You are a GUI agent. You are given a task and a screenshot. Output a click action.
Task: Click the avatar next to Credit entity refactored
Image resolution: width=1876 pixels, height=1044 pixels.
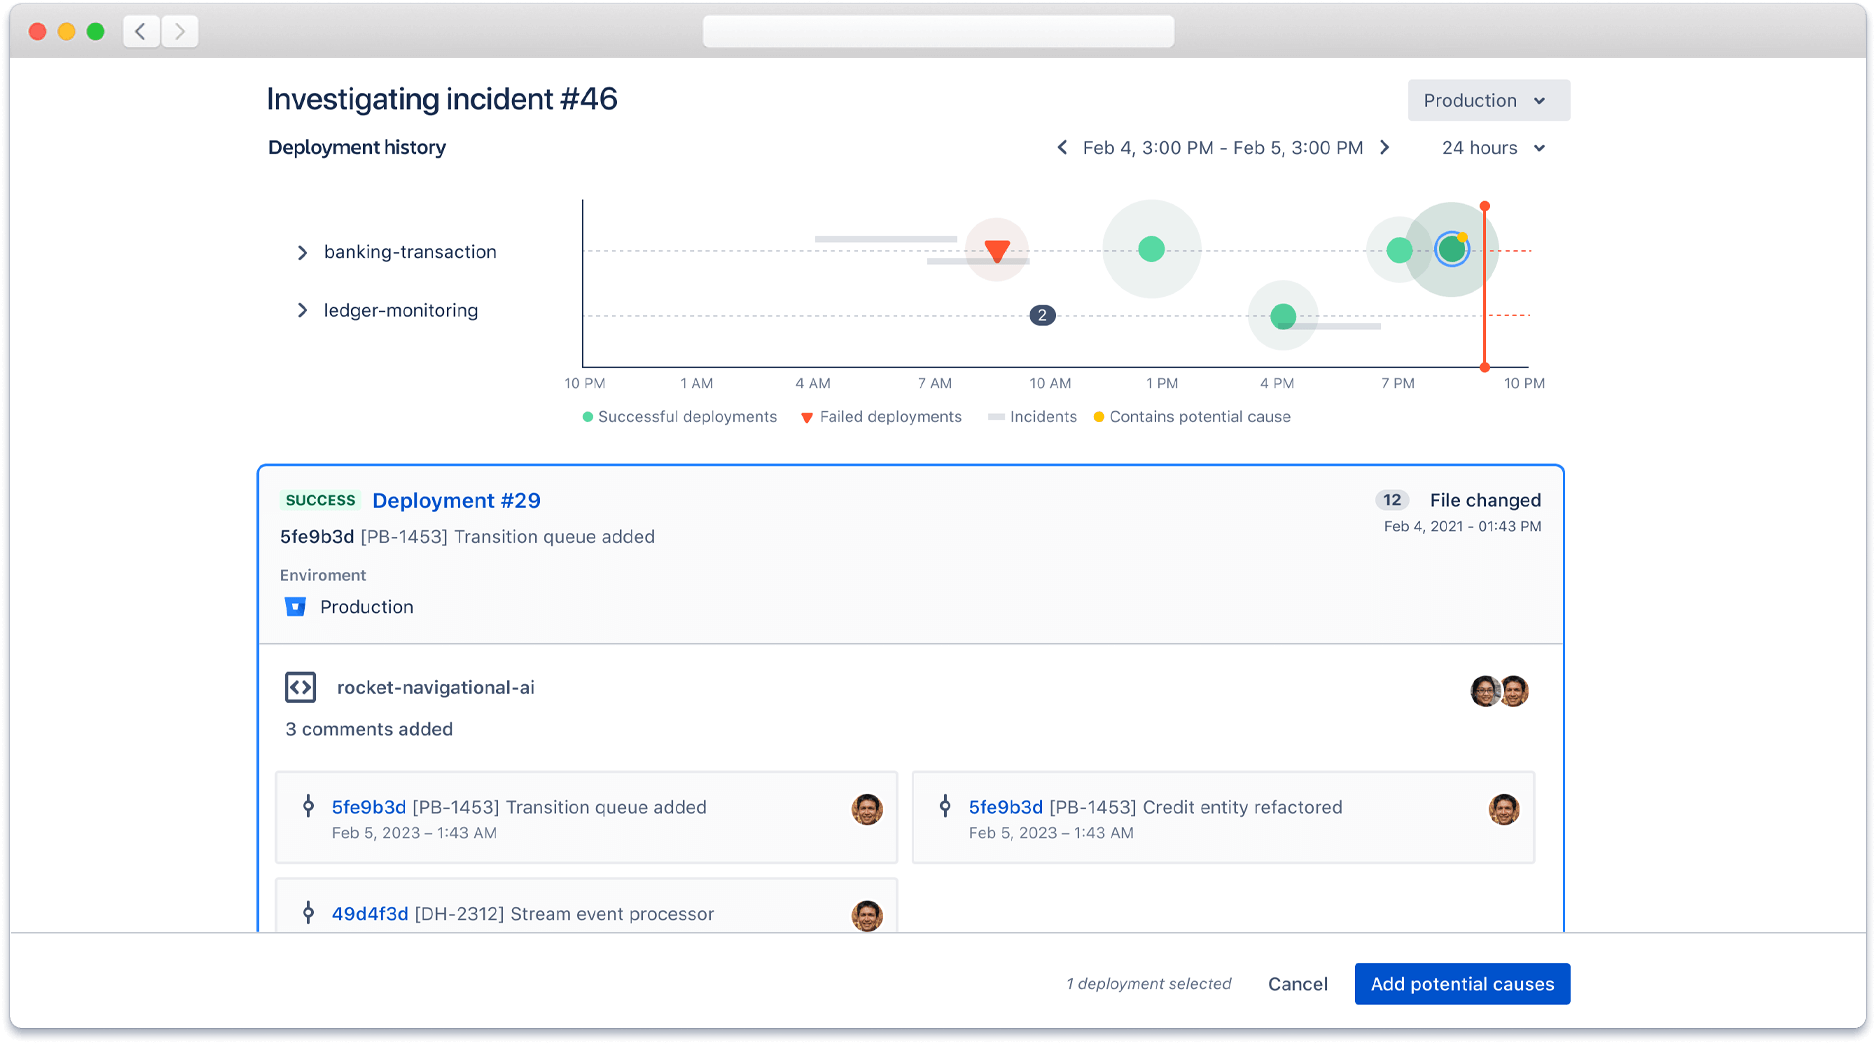(1503, 811)
